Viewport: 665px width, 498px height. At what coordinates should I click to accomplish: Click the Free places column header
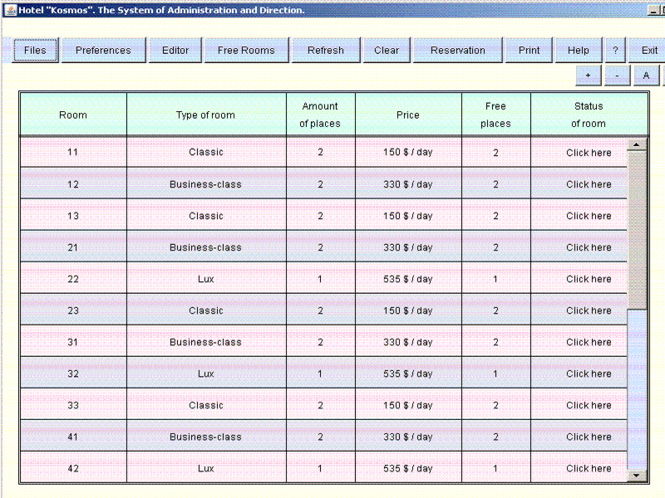(x=496, y=115)
